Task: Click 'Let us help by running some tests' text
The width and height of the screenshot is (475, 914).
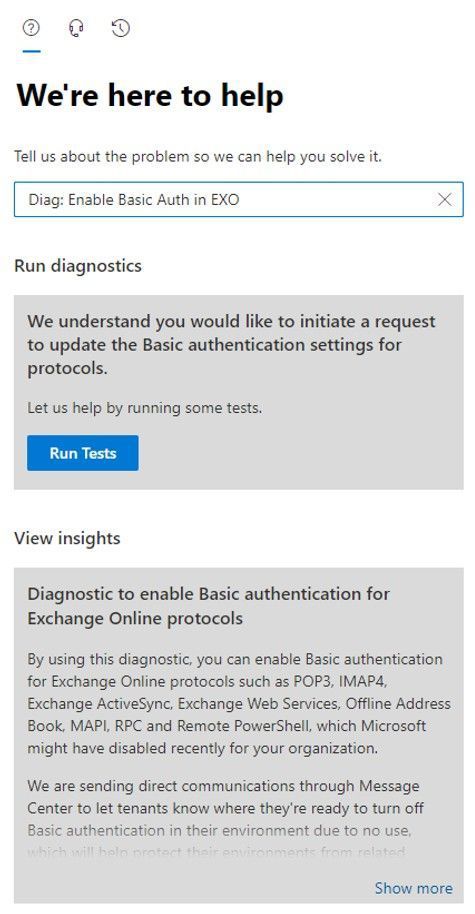Action: (x=145, y=408)
